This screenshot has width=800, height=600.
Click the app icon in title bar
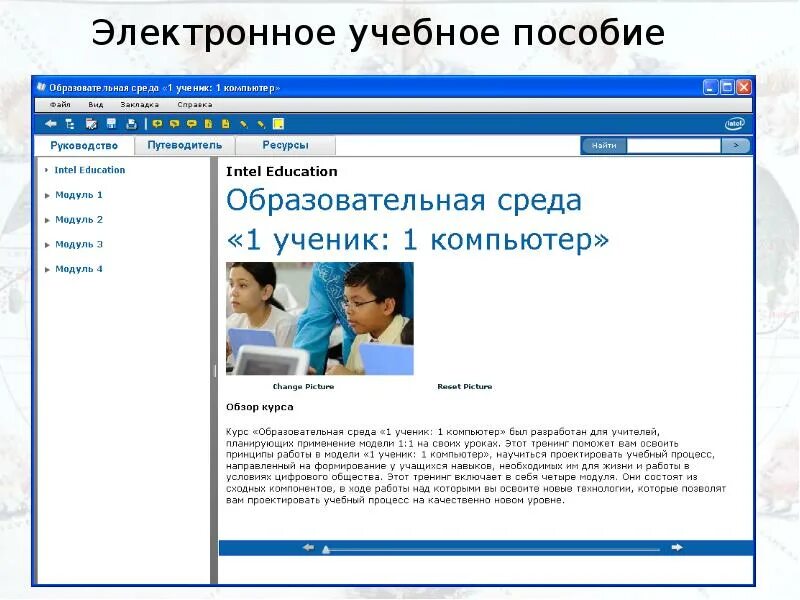(41, 87)
